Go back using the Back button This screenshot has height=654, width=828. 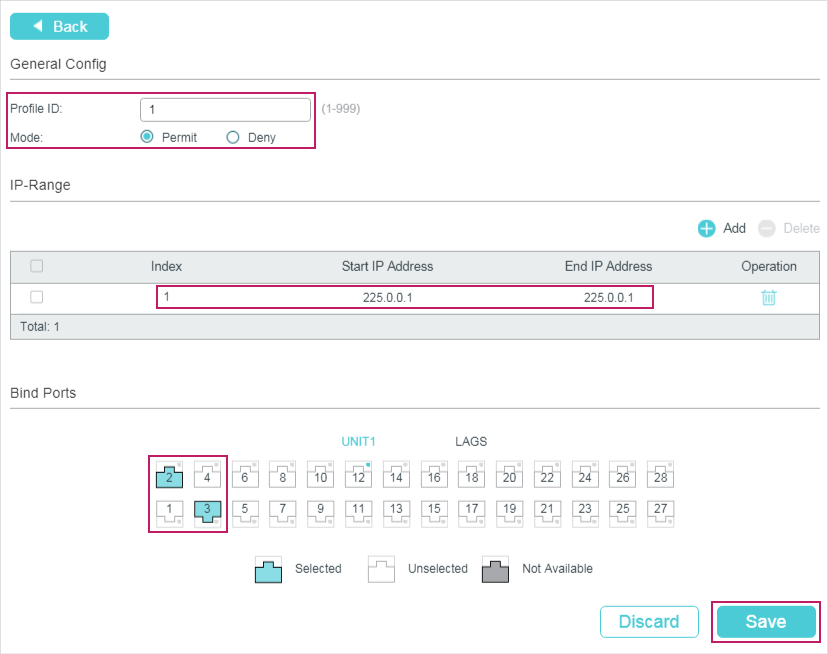tap(59, 26)
